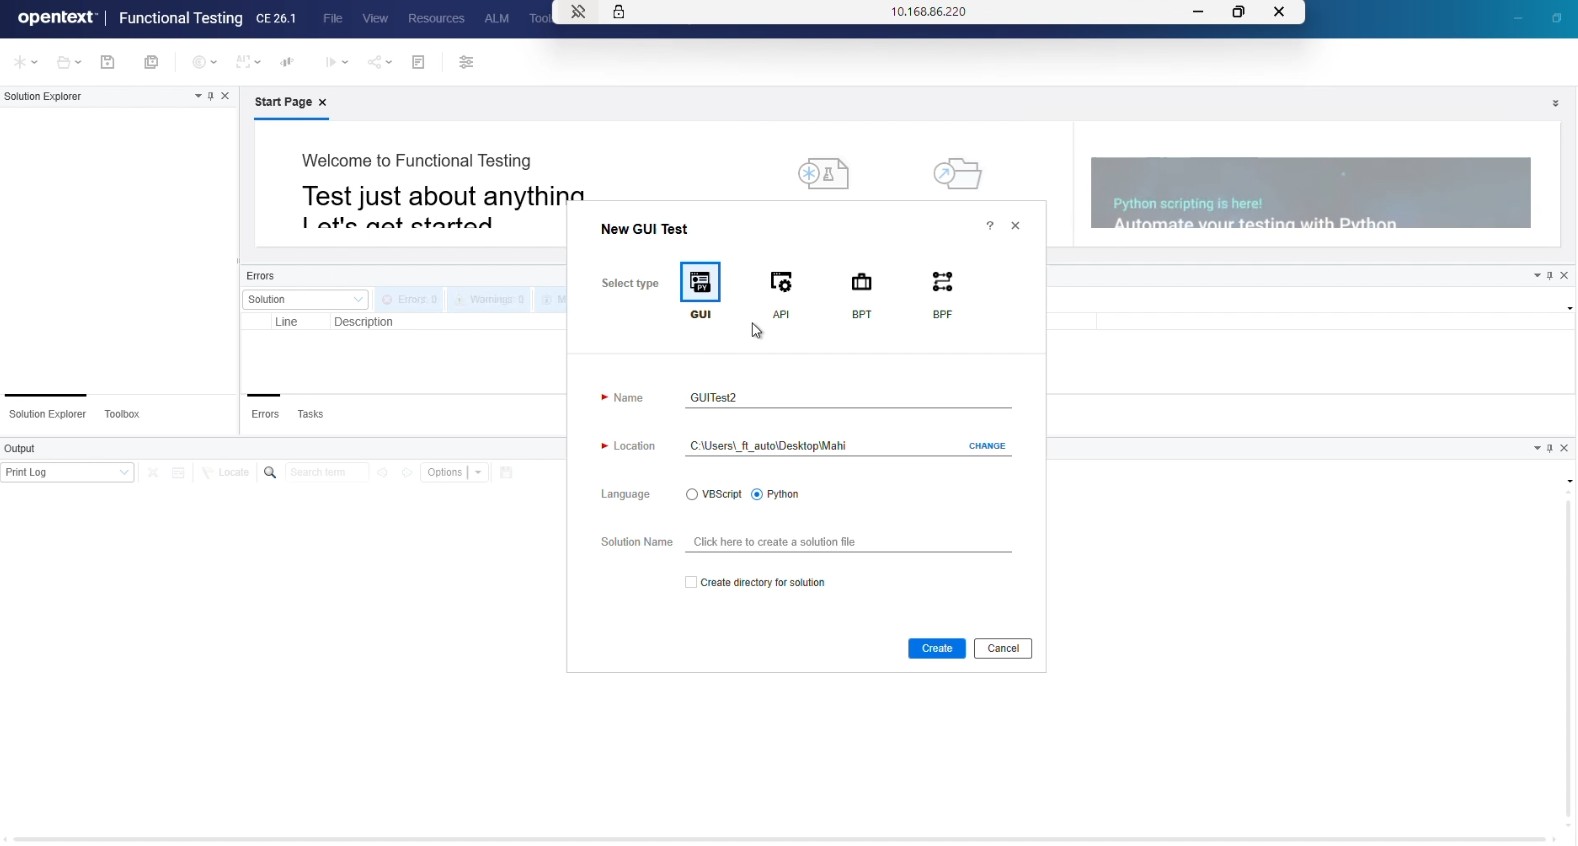Select the API test type icon
The image size is (1578, 846).
coord(781,283)
